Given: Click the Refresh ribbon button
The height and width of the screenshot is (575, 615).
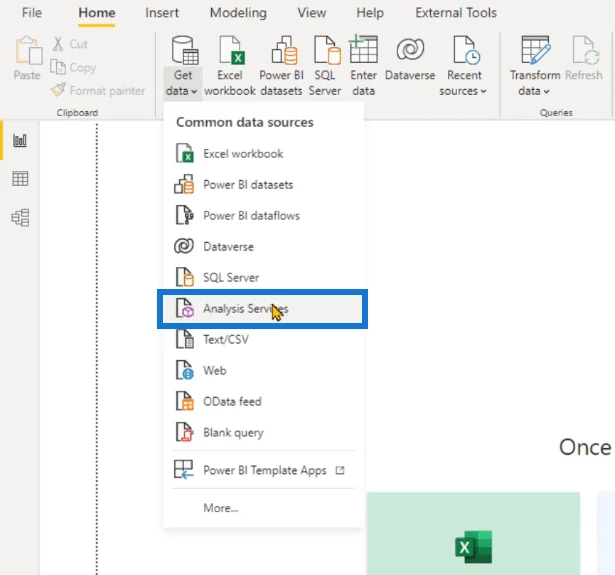Looking at the screenshot, I should (x=584, y=59).
